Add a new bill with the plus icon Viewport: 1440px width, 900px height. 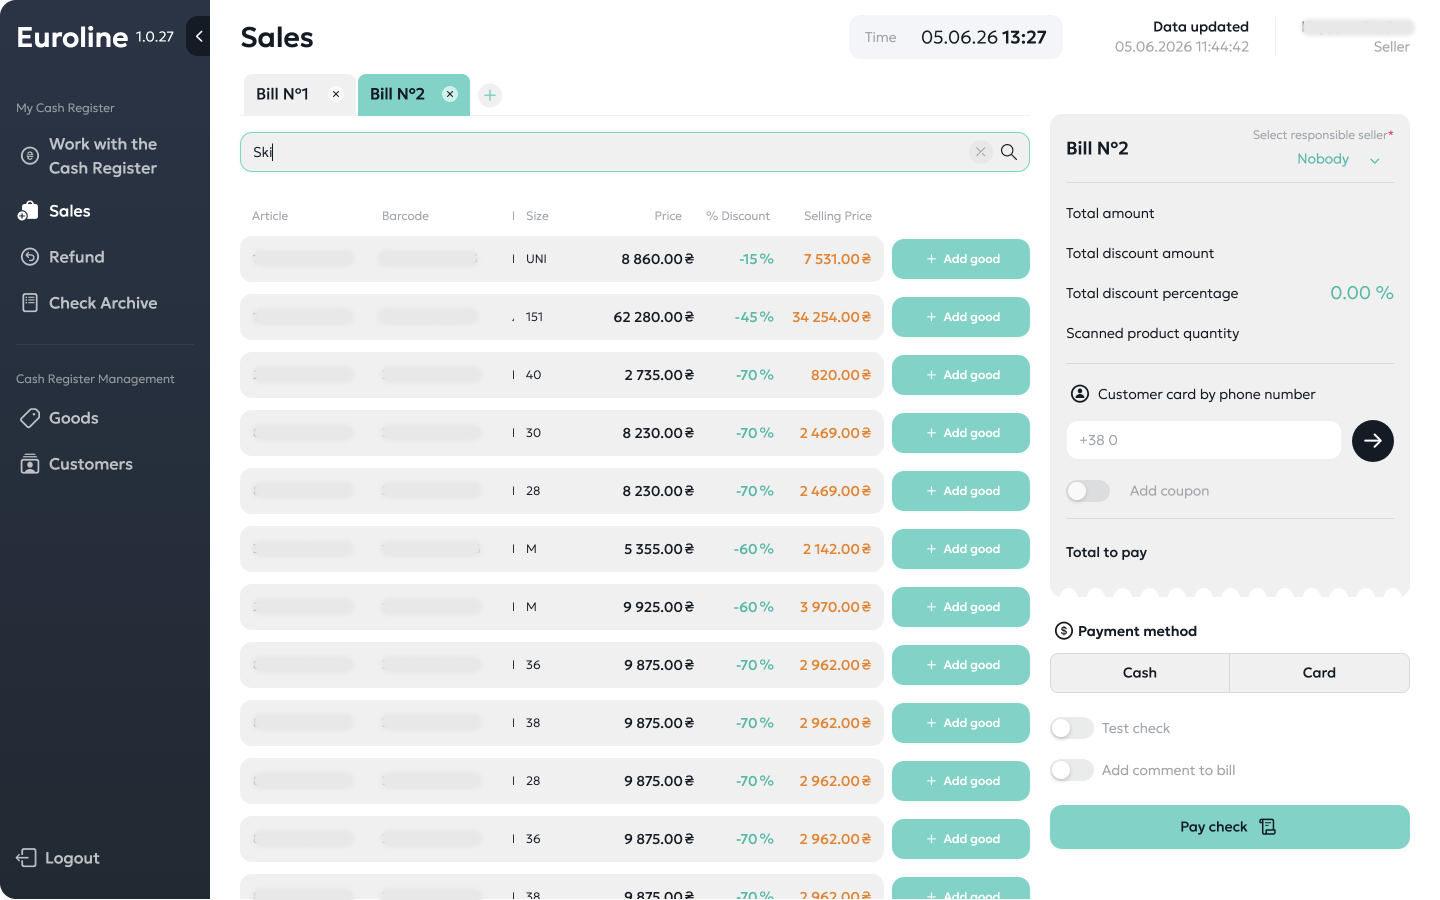pos(490,95)
